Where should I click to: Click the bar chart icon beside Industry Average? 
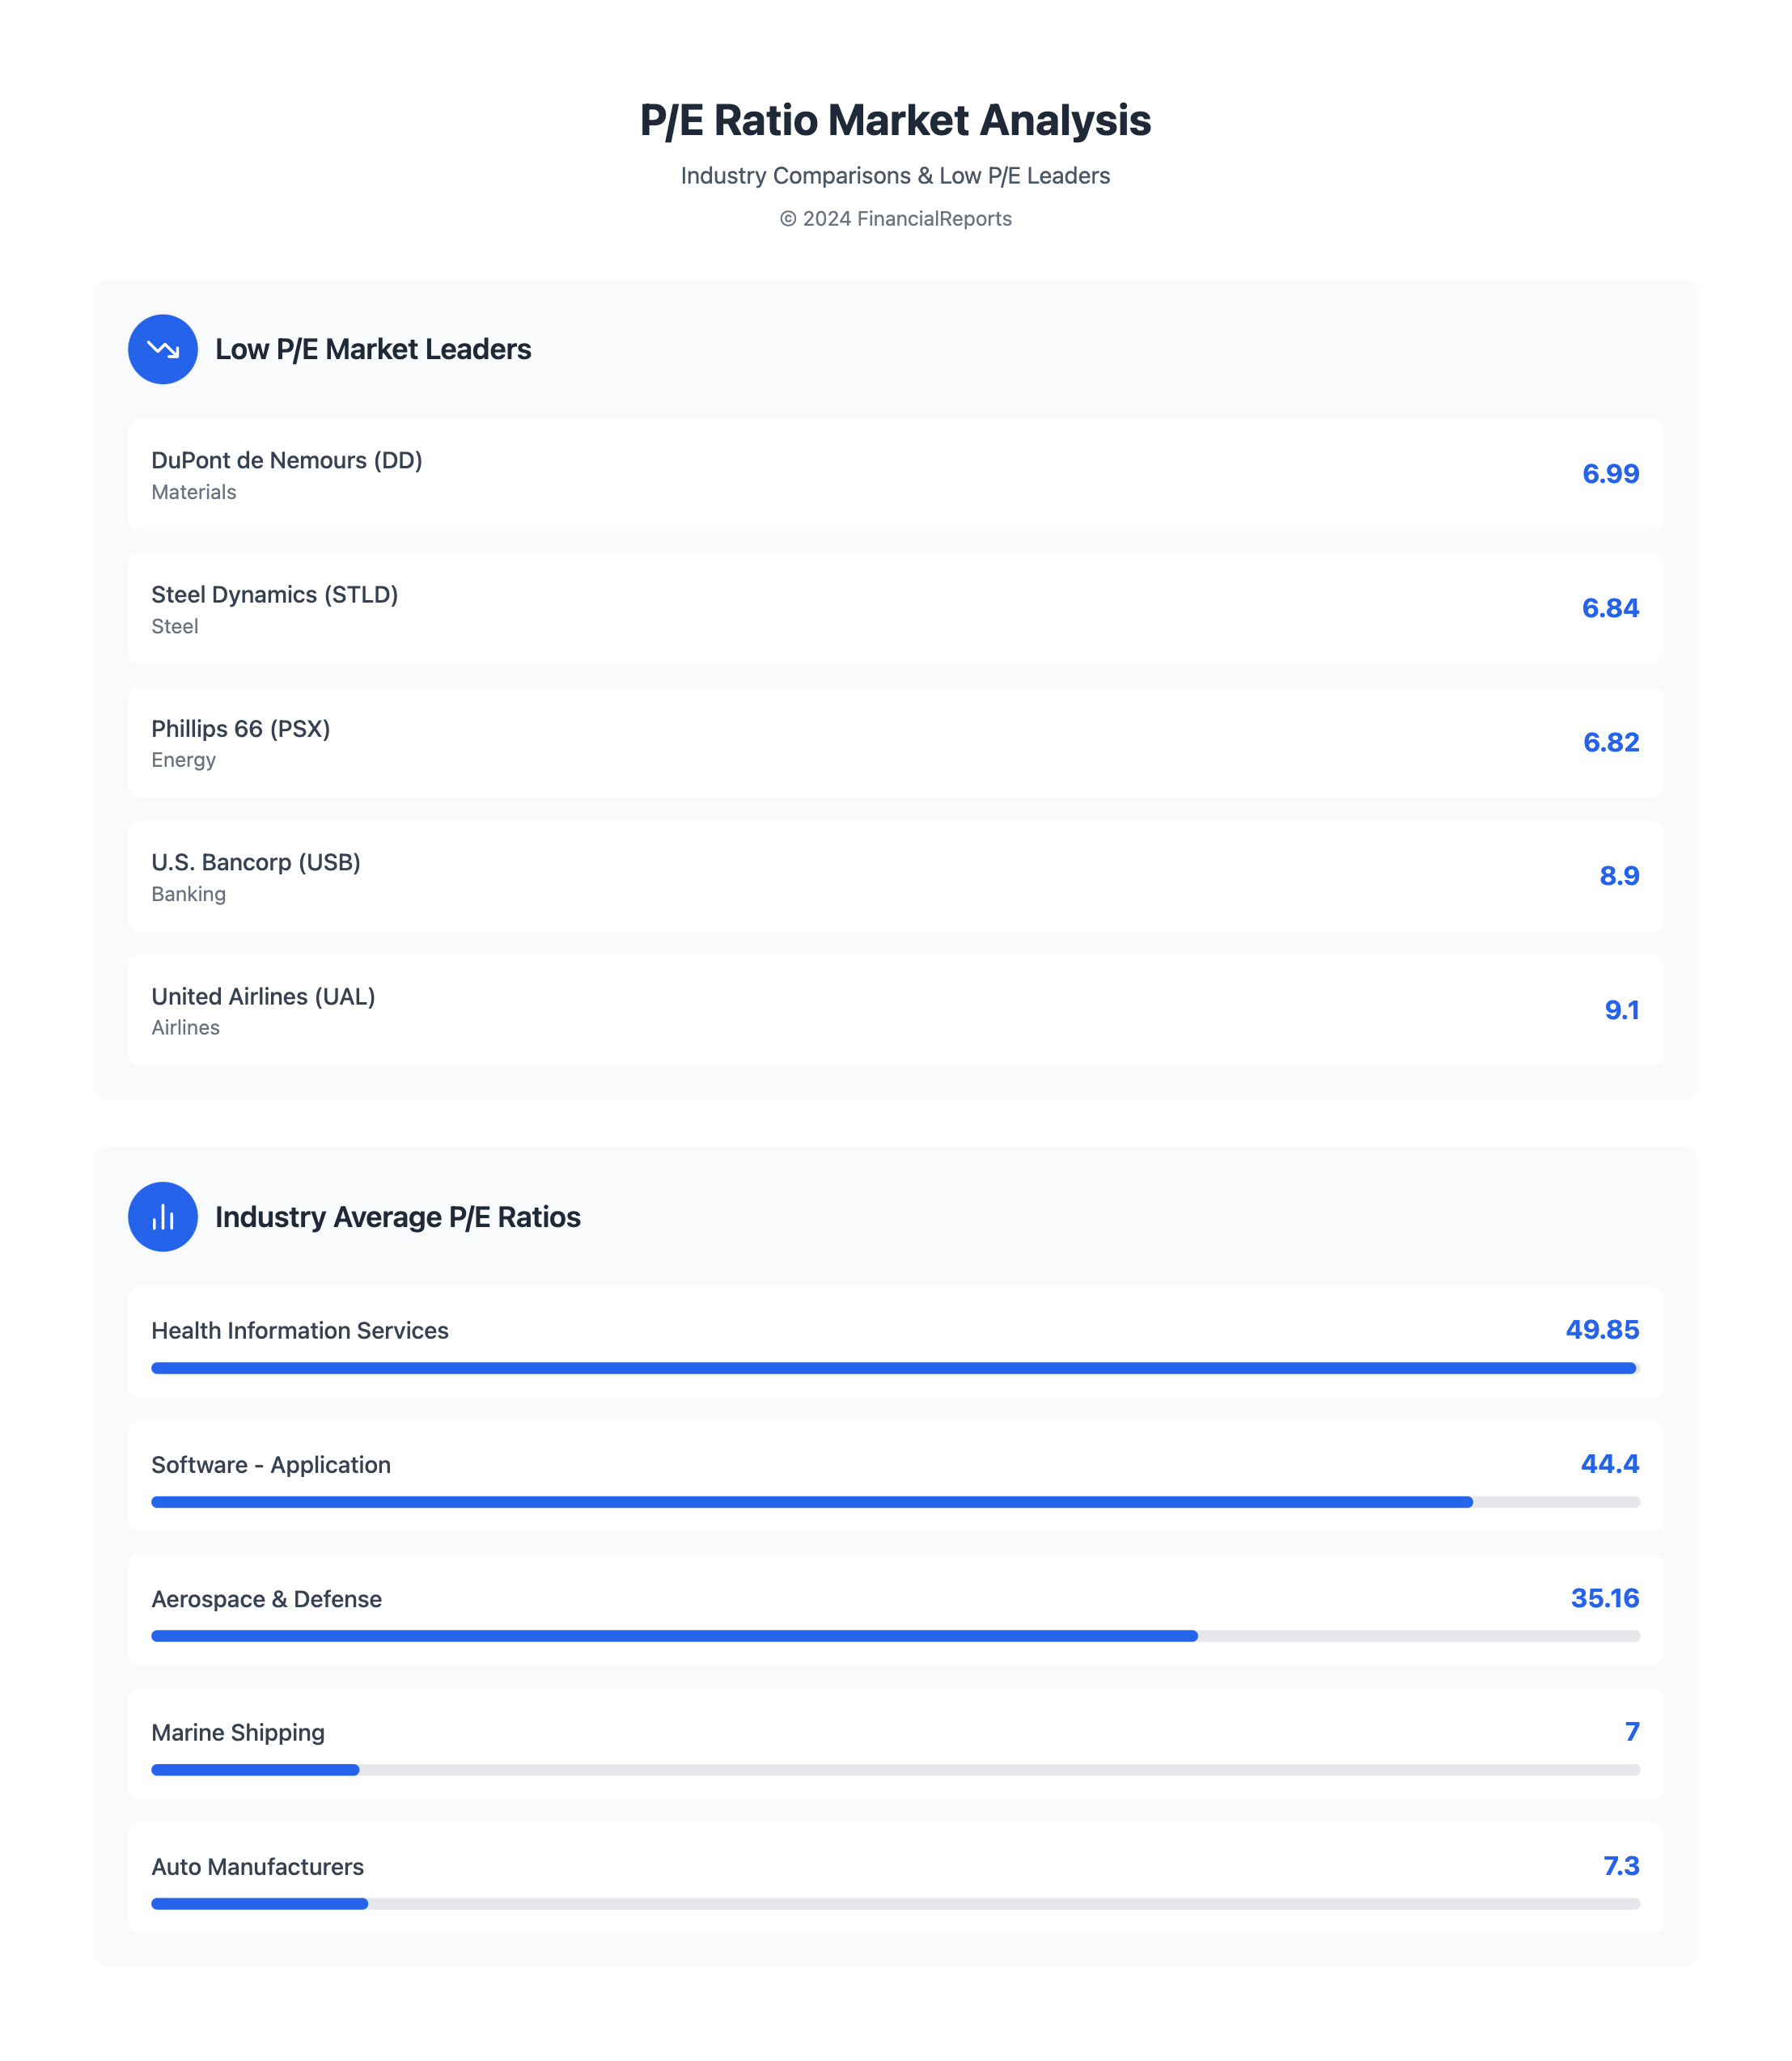(162, 1216)
